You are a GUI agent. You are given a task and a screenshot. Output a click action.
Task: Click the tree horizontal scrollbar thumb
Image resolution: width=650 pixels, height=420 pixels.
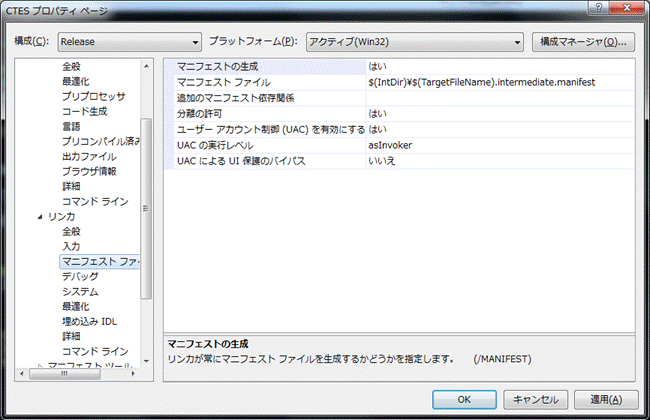pyautogui.click(x=65, y=374)
